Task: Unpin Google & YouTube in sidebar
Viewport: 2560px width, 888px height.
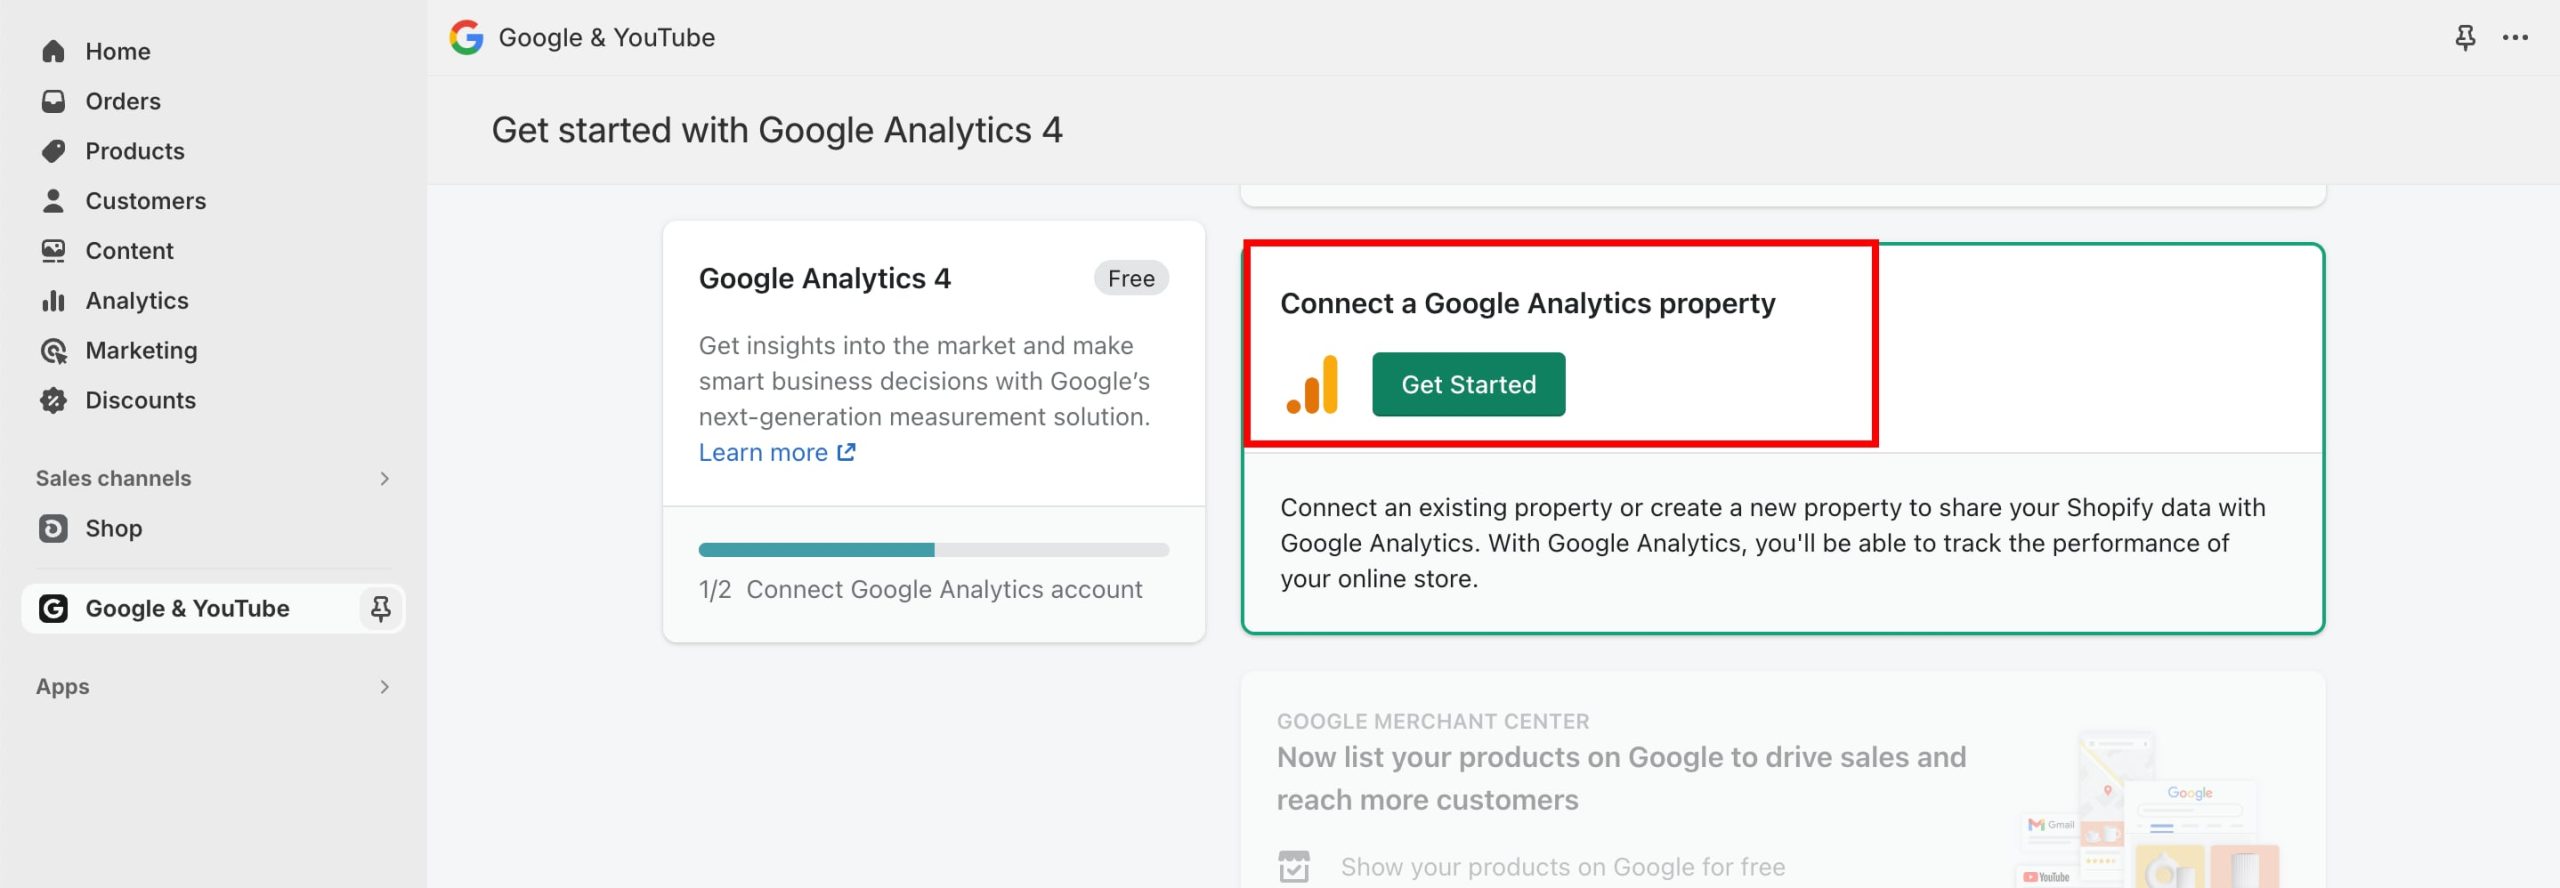Action: (380, 608)
